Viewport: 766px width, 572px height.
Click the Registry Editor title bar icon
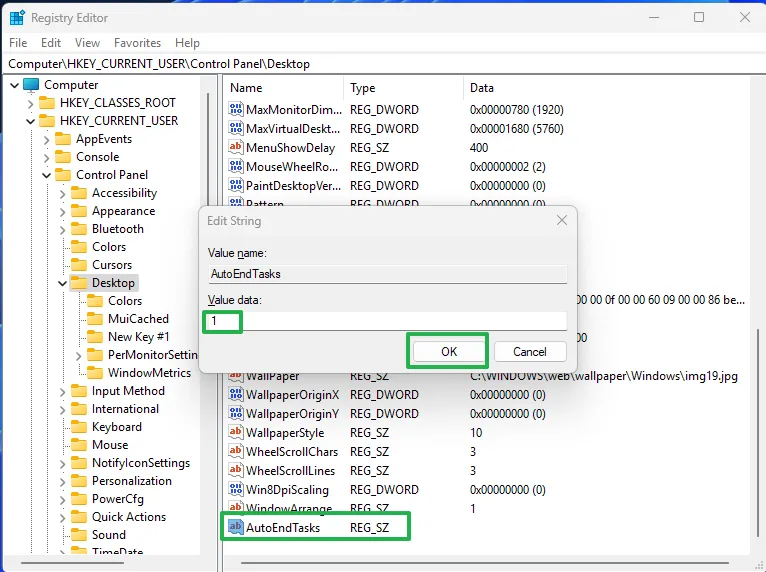[x=17, y=17]
